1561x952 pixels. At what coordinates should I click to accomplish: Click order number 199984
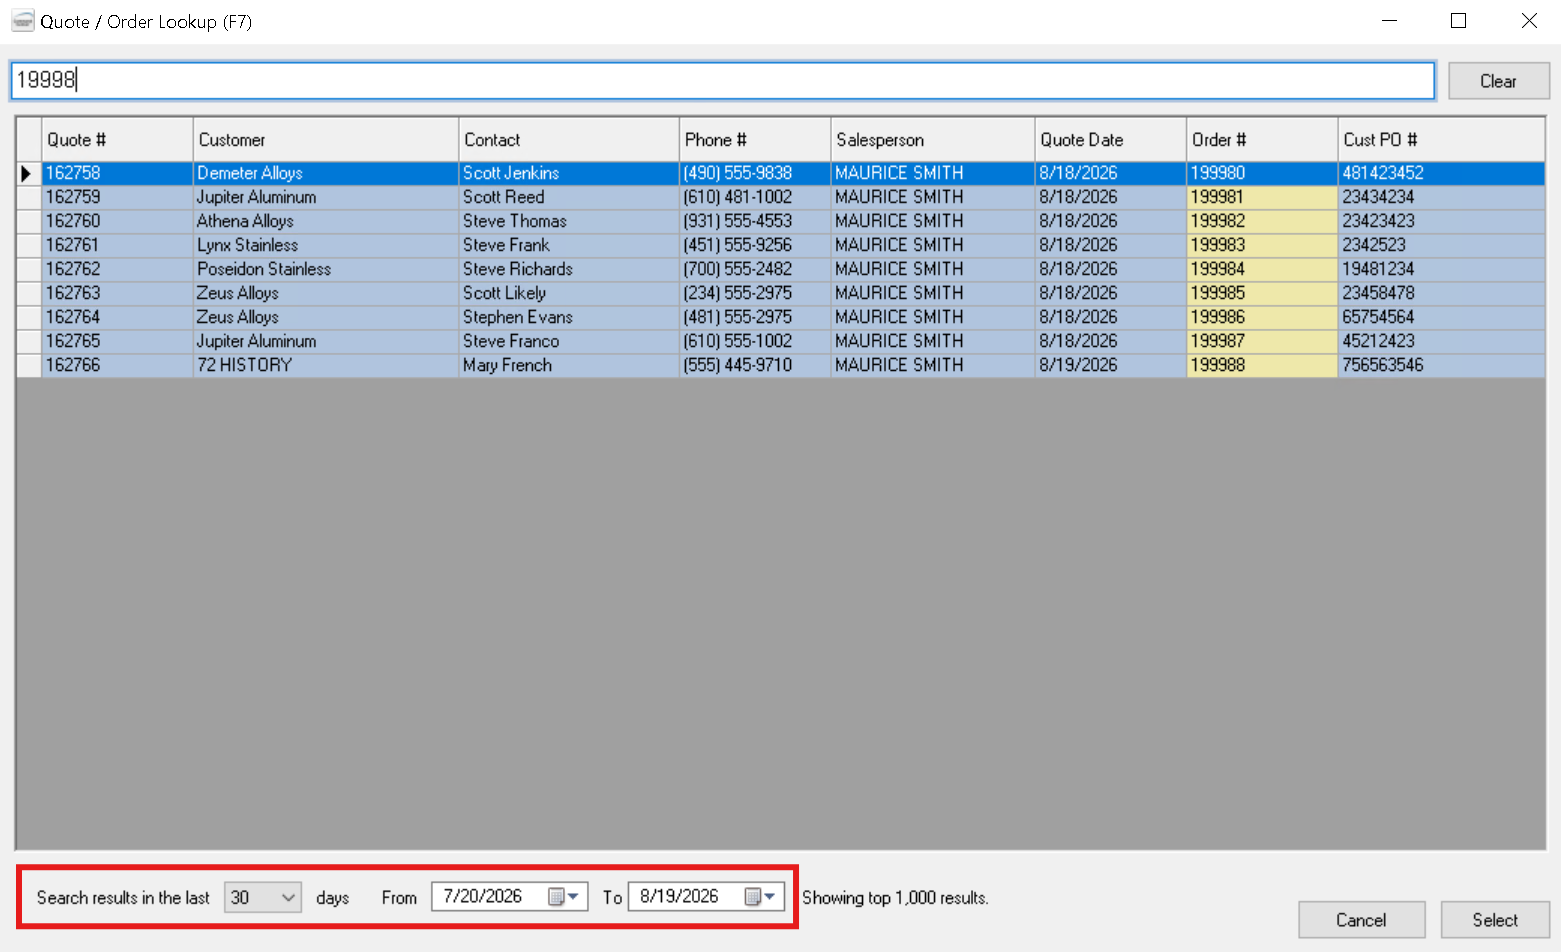[x=1262, y=269]
